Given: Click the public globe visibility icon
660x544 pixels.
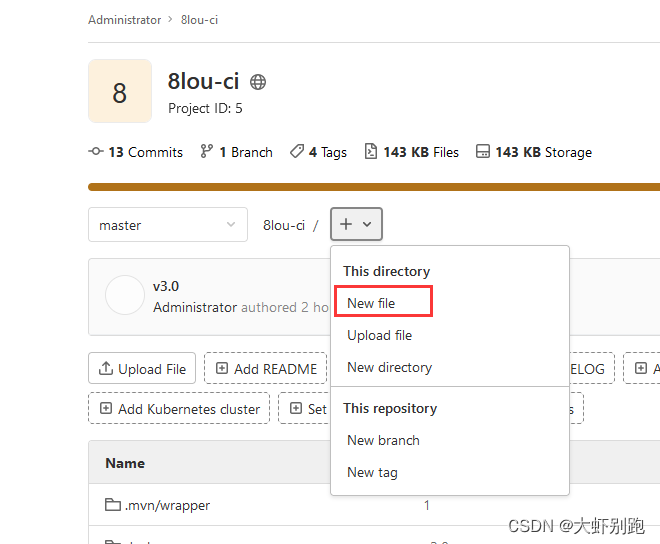Looking at the screenshot, I should 258,82.
